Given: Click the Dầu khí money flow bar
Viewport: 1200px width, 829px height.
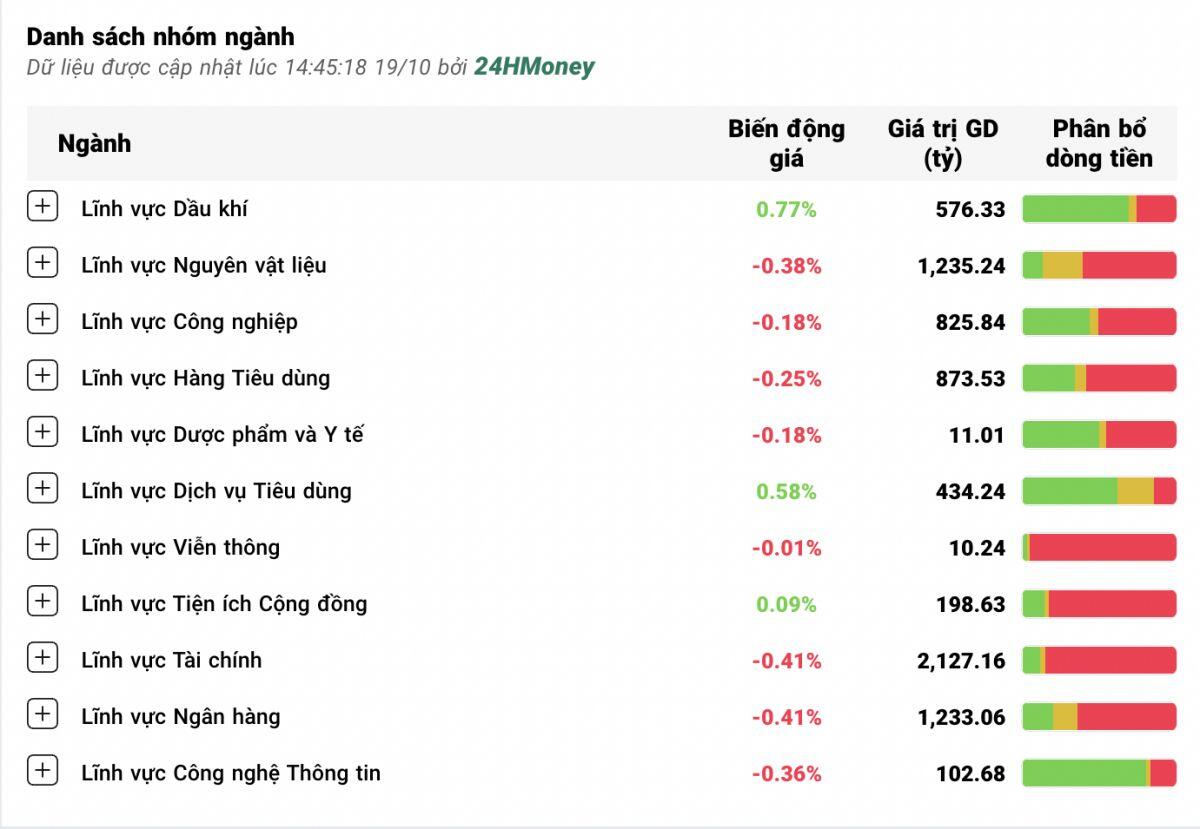Looking at the screenshot, I should (1099, 209).
